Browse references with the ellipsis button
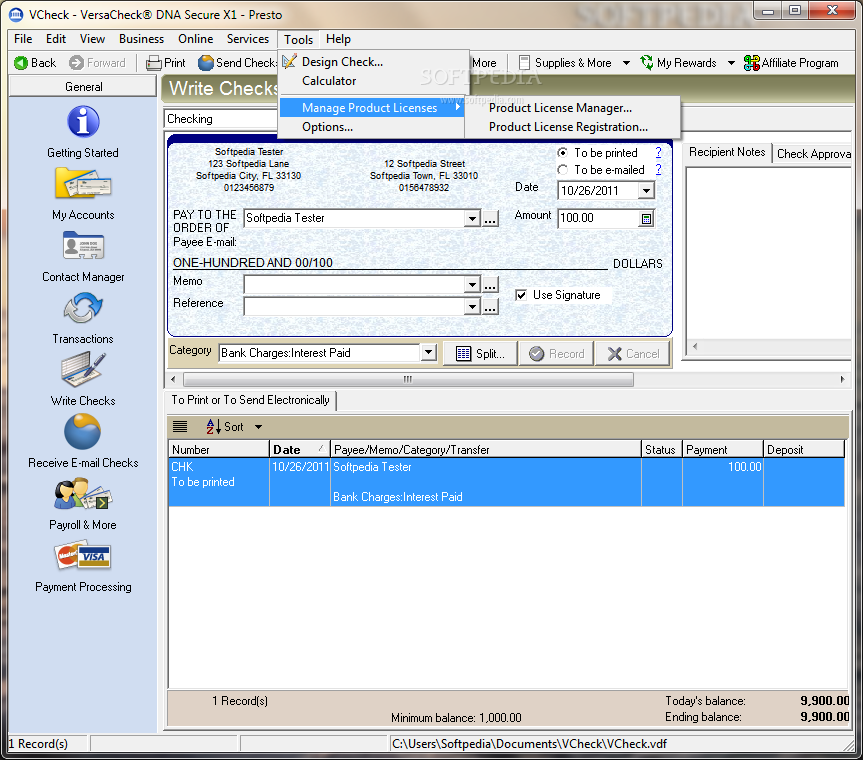Viewport: 863px width, 760px height. point(490,307)
